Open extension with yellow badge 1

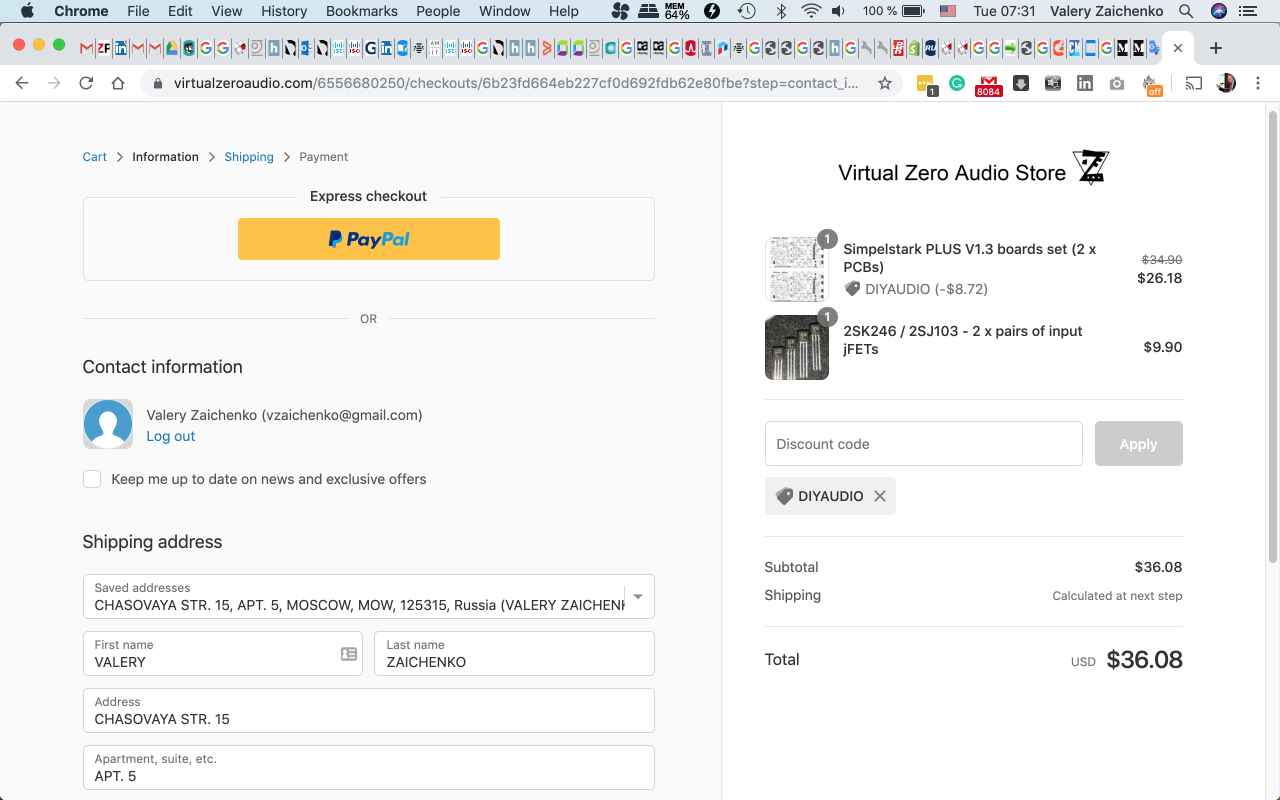click(x=925, y=85)
